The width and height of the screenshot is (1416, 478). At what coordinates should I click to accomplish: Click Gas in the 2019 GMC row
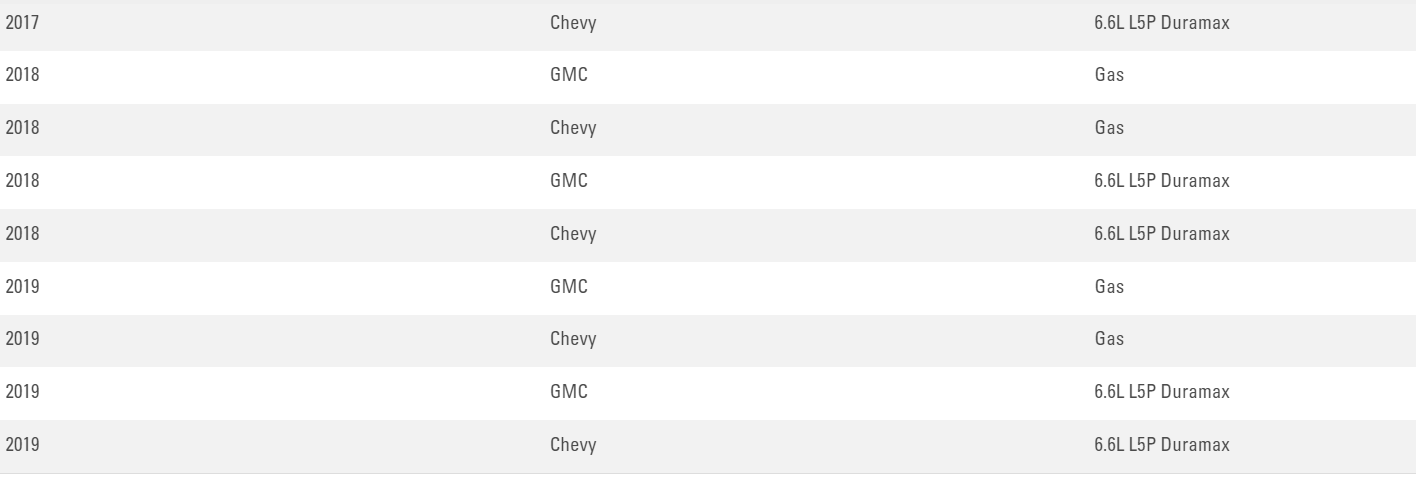[x=1109, y=287]
